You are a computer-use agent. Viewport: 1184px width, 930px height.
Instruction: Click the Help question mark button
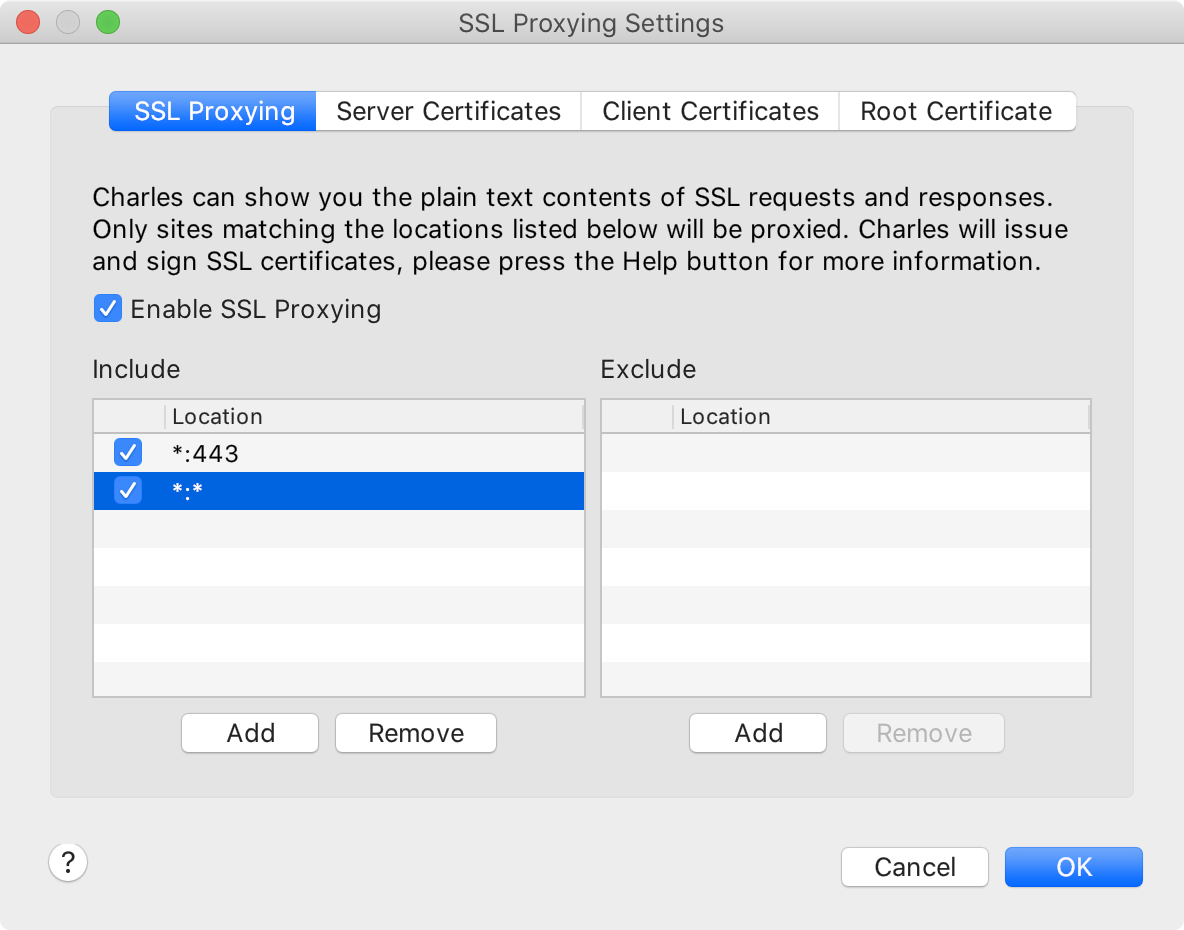68,862
